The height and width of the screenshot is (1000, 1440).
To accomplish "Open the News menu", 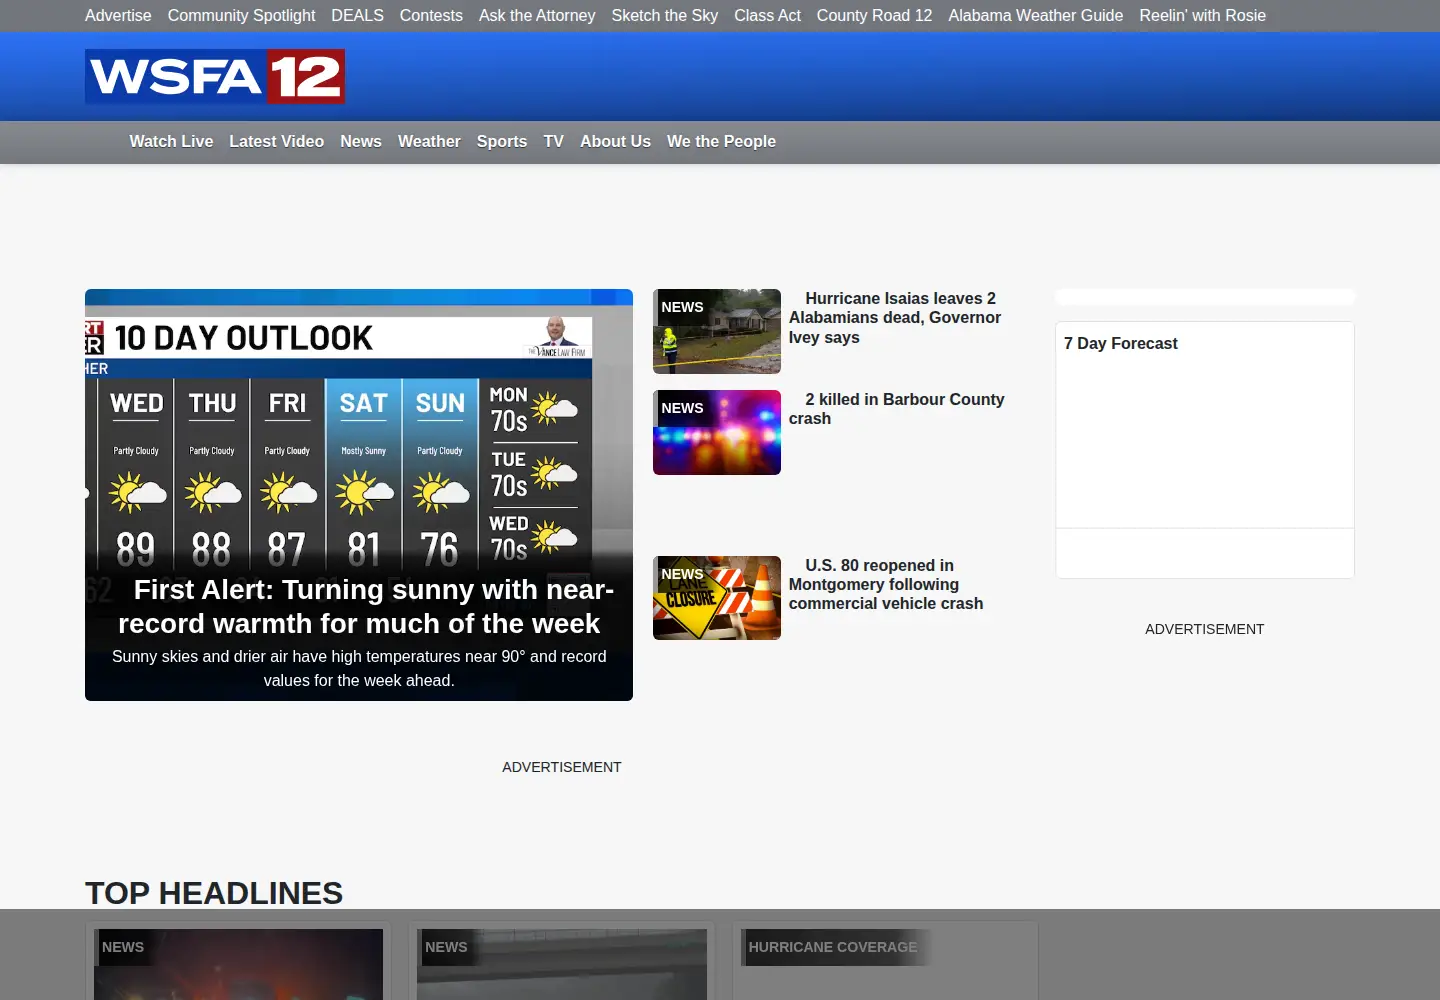I will 361,142.
